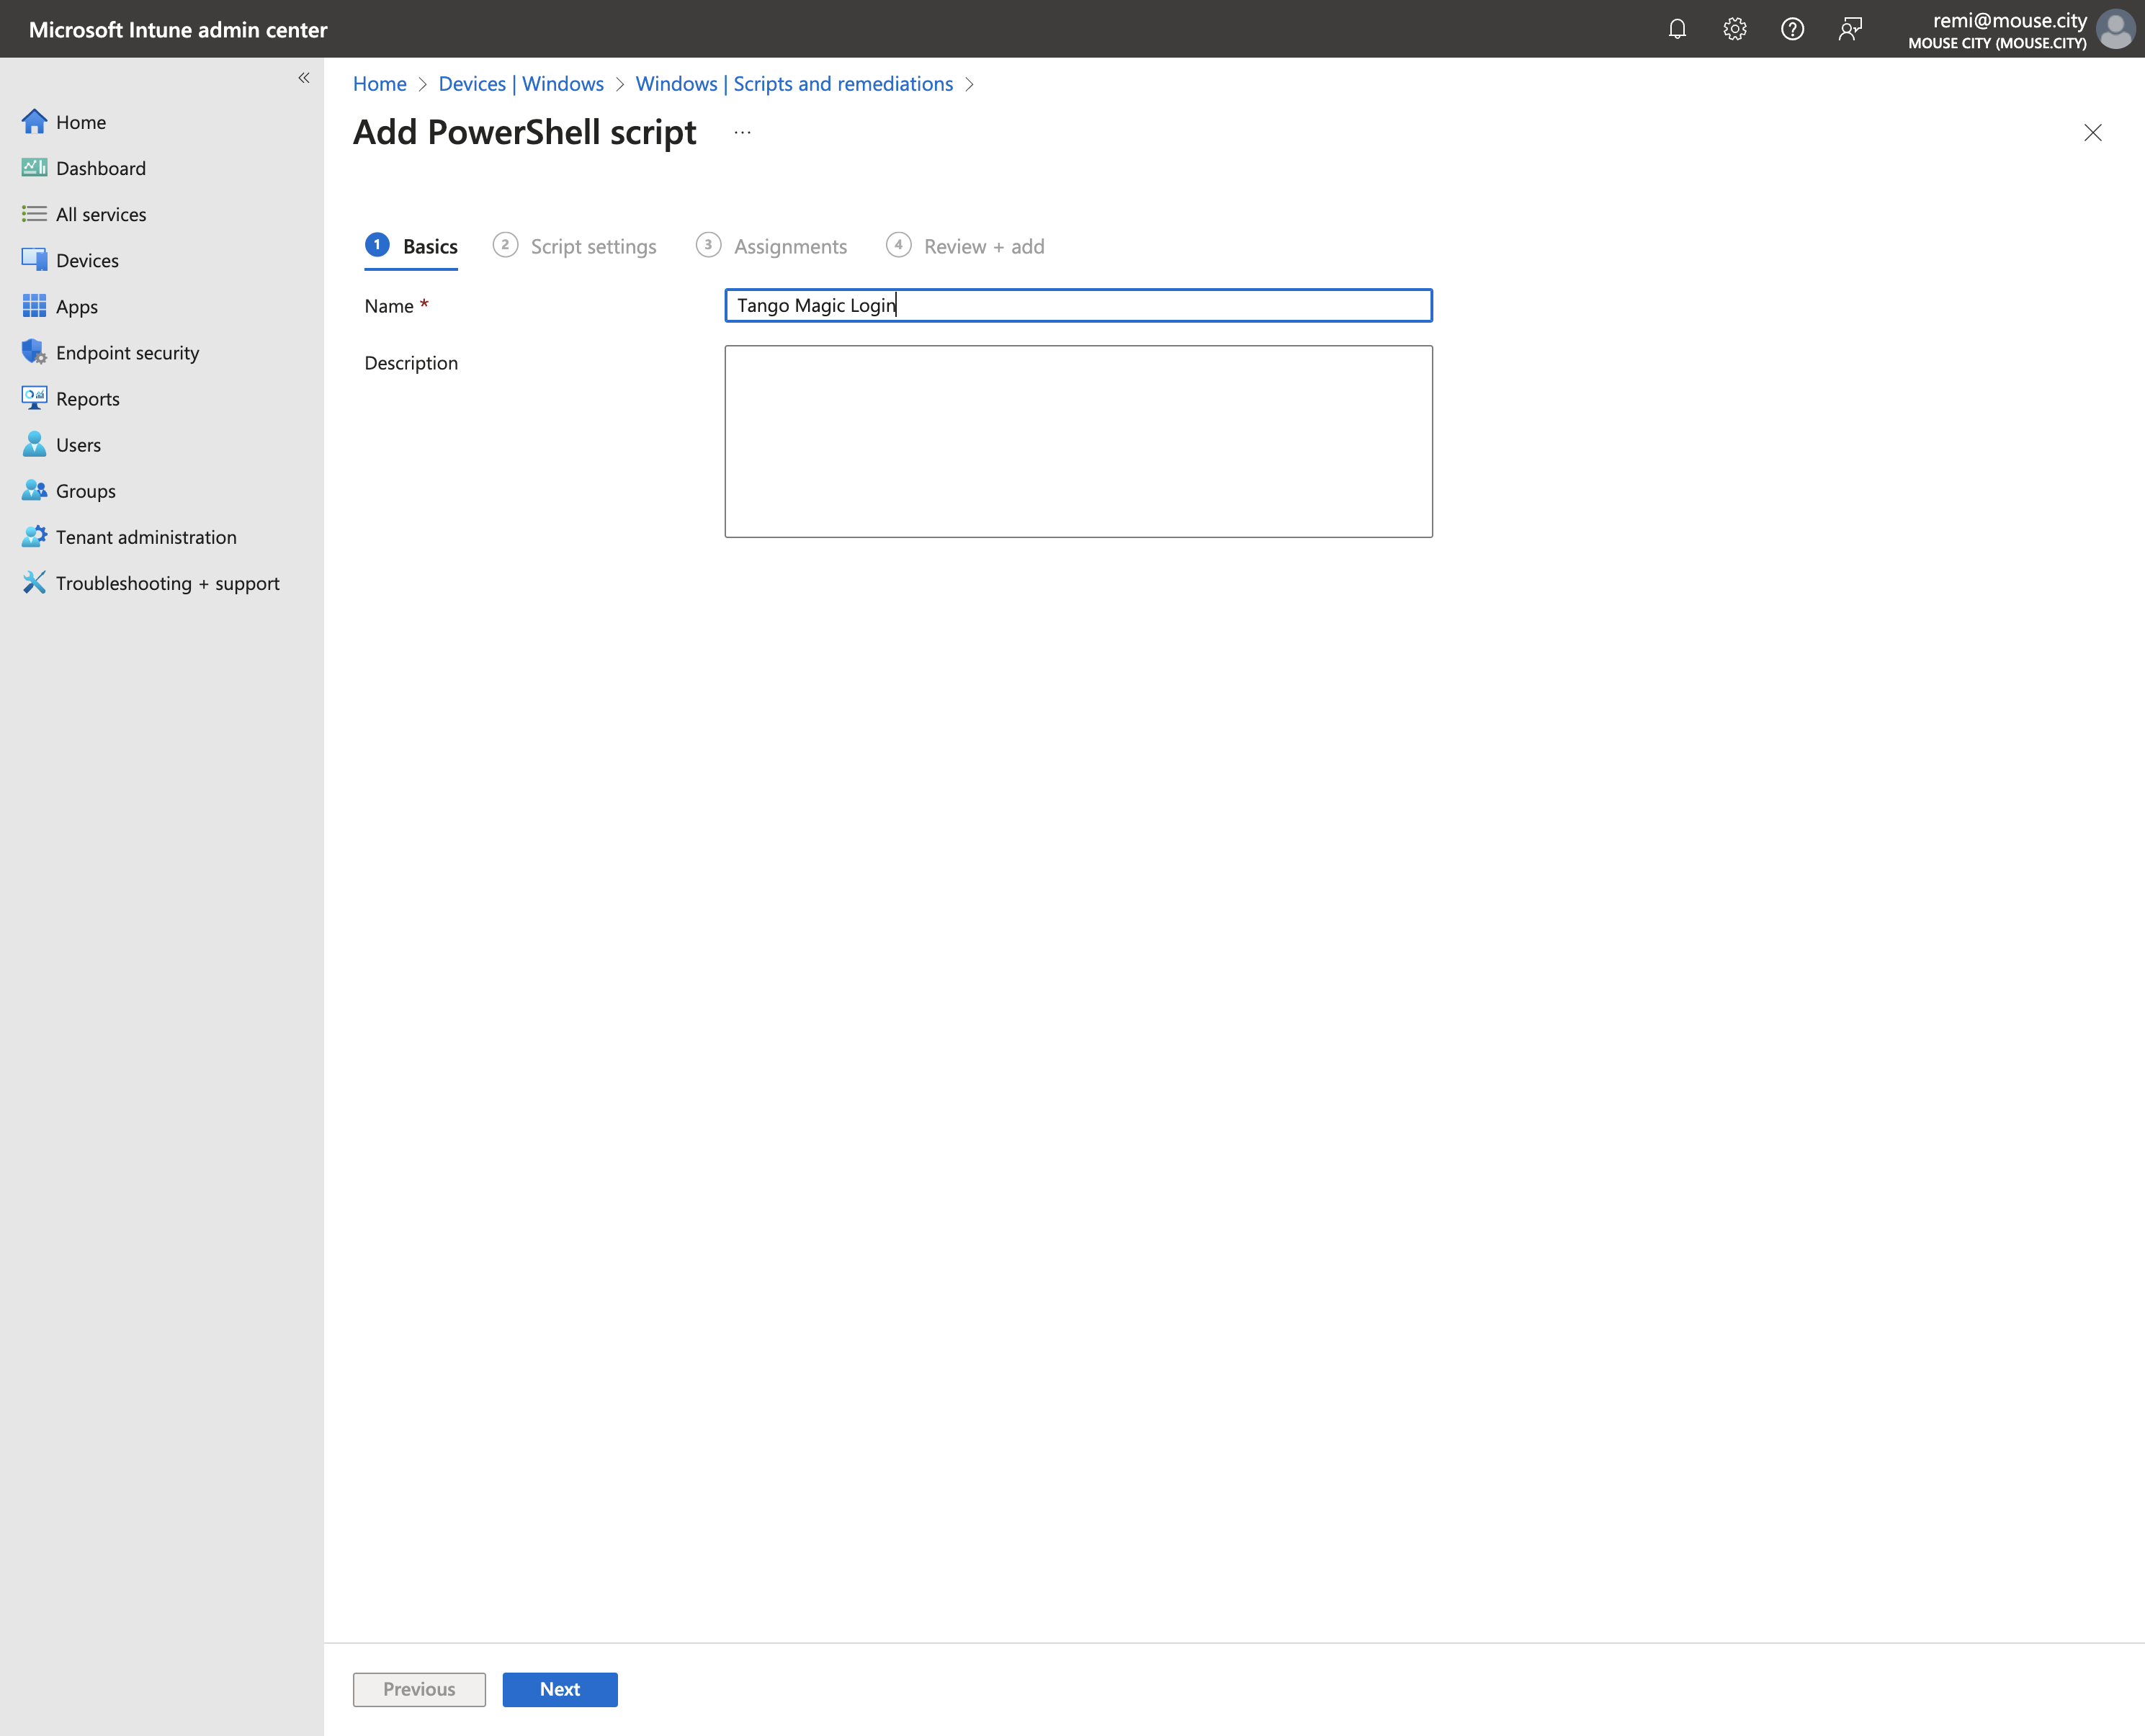Click the Home house icon in sidebar
This screenshot has width=2145, height=1736.
34,122
